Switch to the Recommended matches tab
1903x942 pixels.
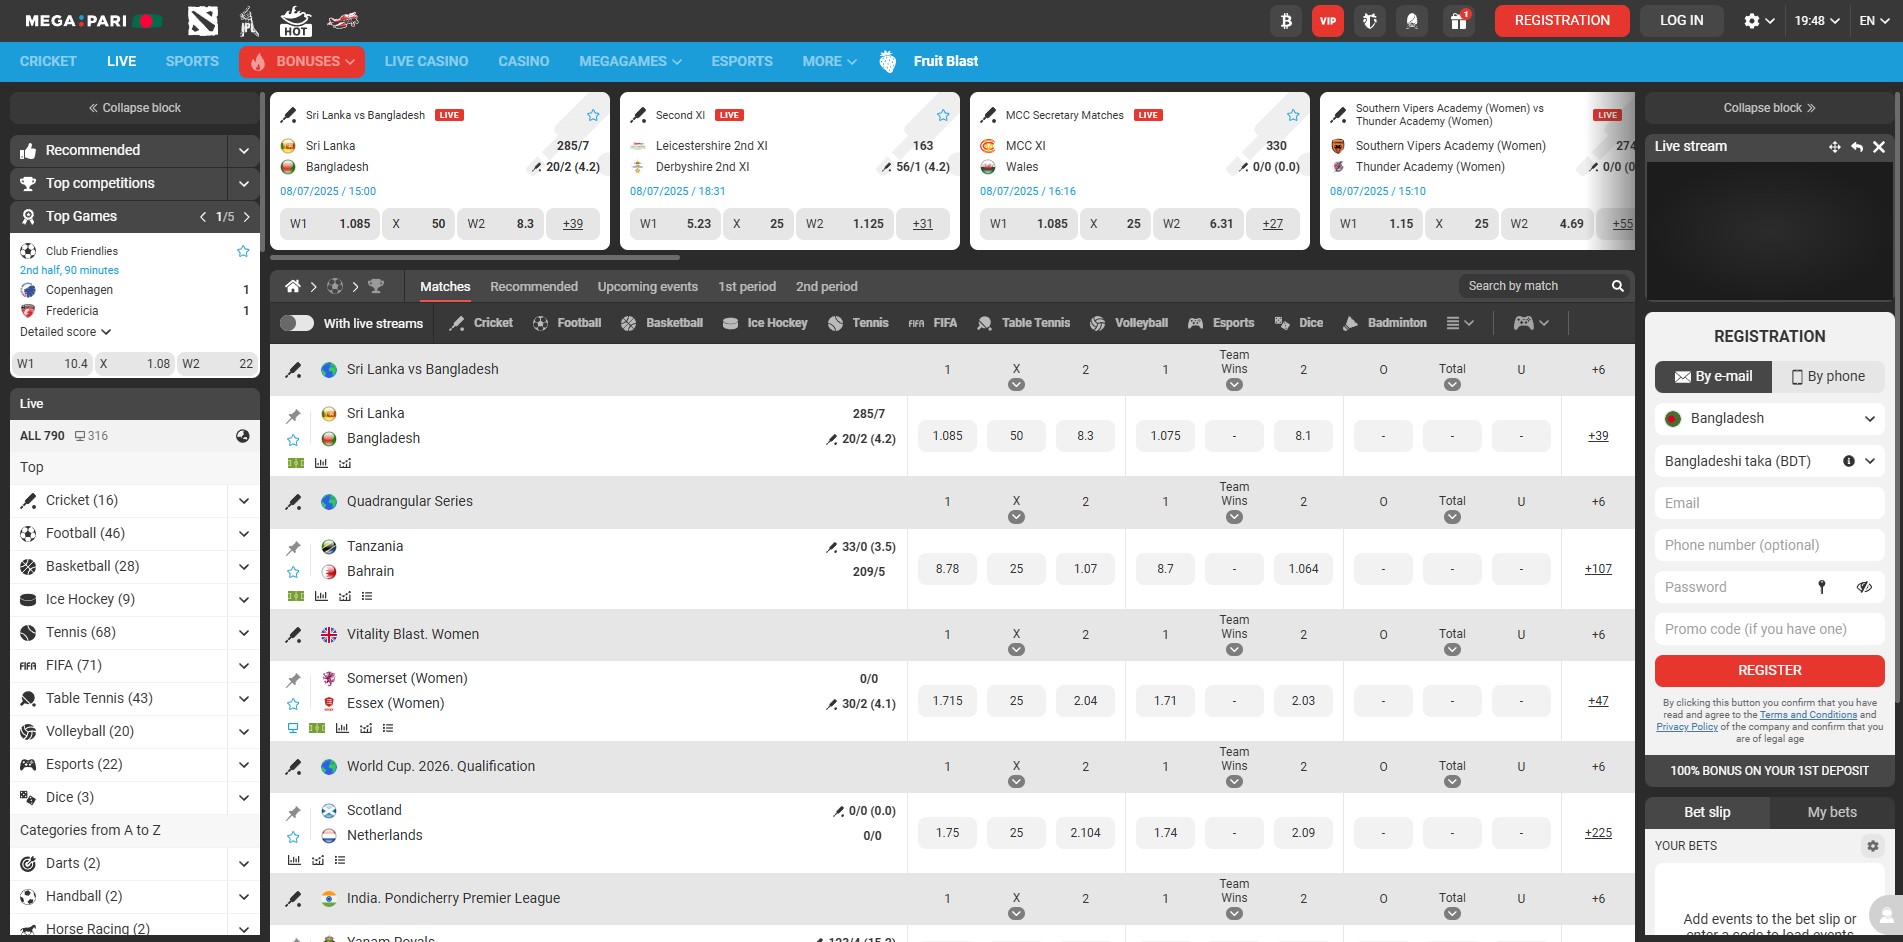[x=533, y=286]
